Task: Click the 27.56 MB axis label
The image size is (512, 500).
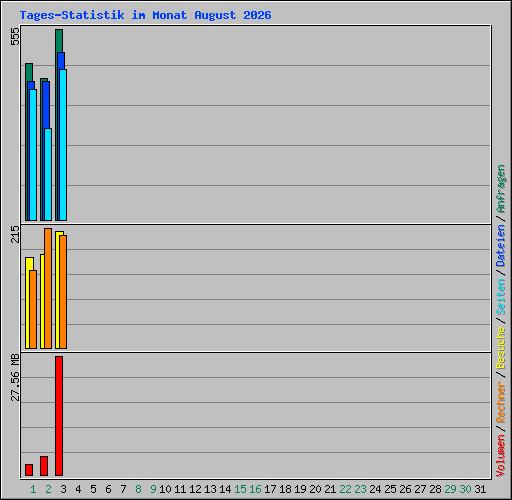Action: pos(15,377)
